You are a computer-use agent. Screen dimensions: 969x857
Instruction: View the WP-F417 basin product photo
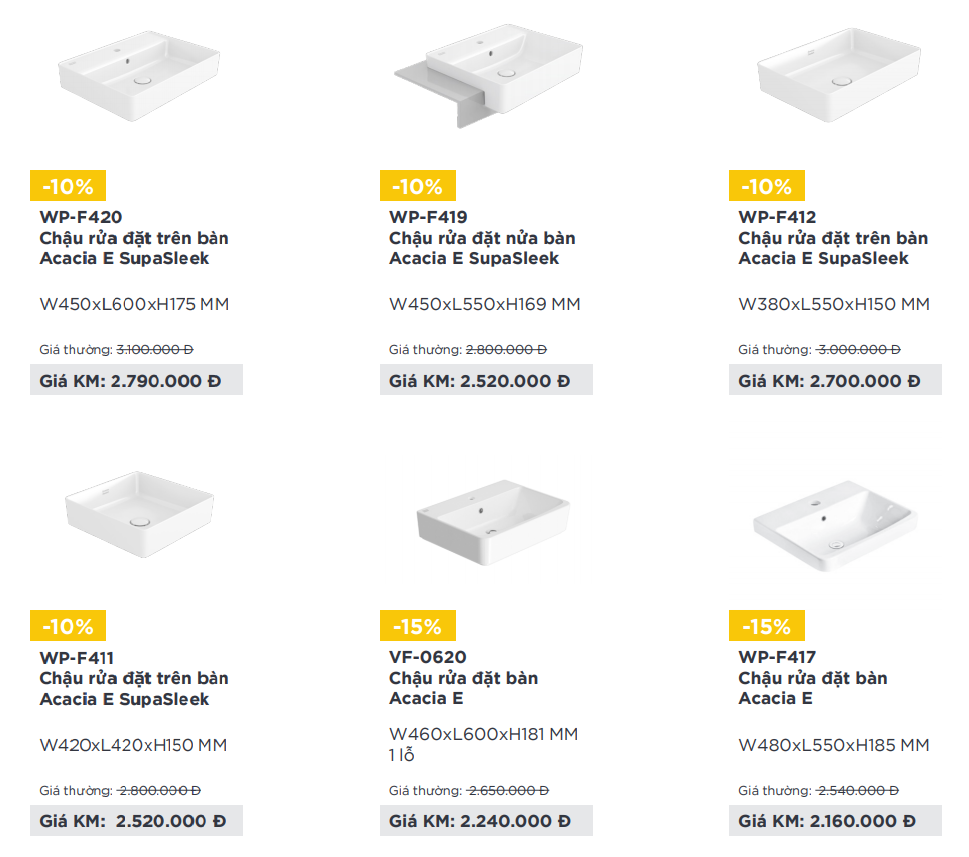pos(835,526)
